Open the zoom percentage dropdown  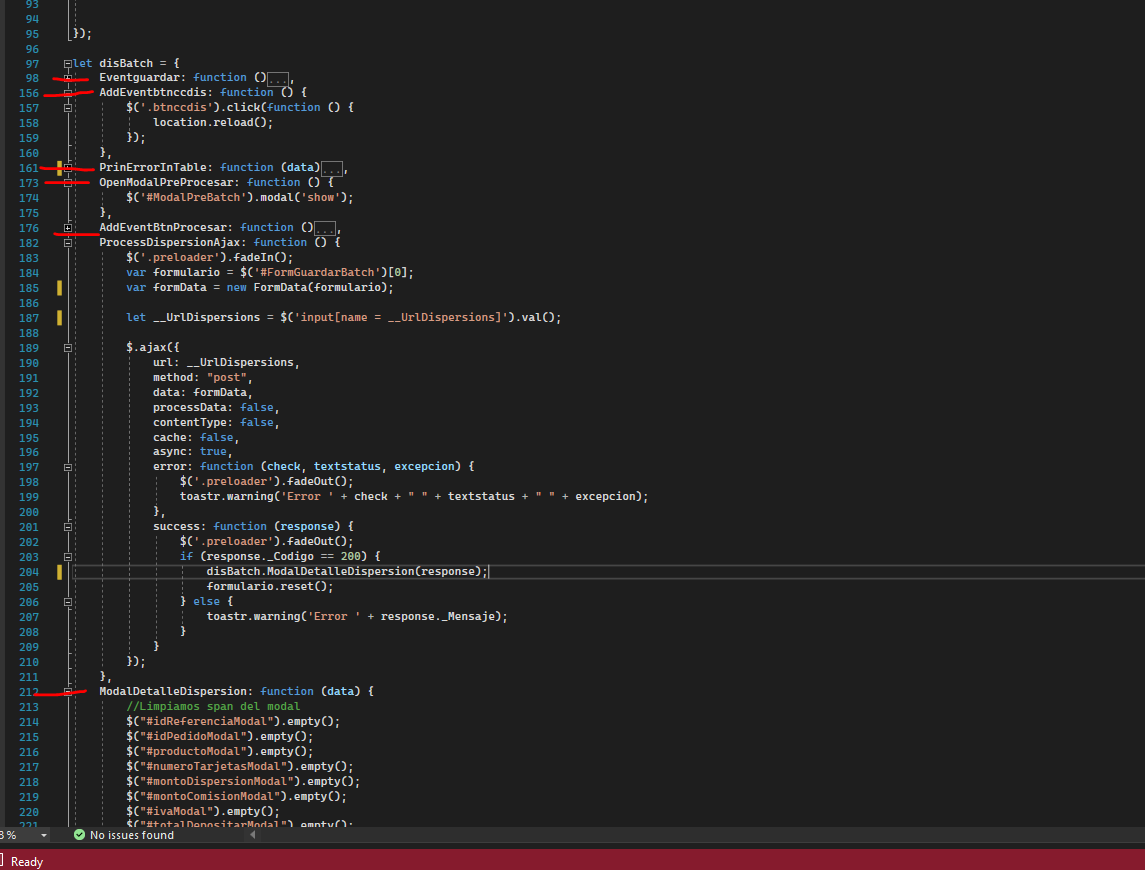43,835
